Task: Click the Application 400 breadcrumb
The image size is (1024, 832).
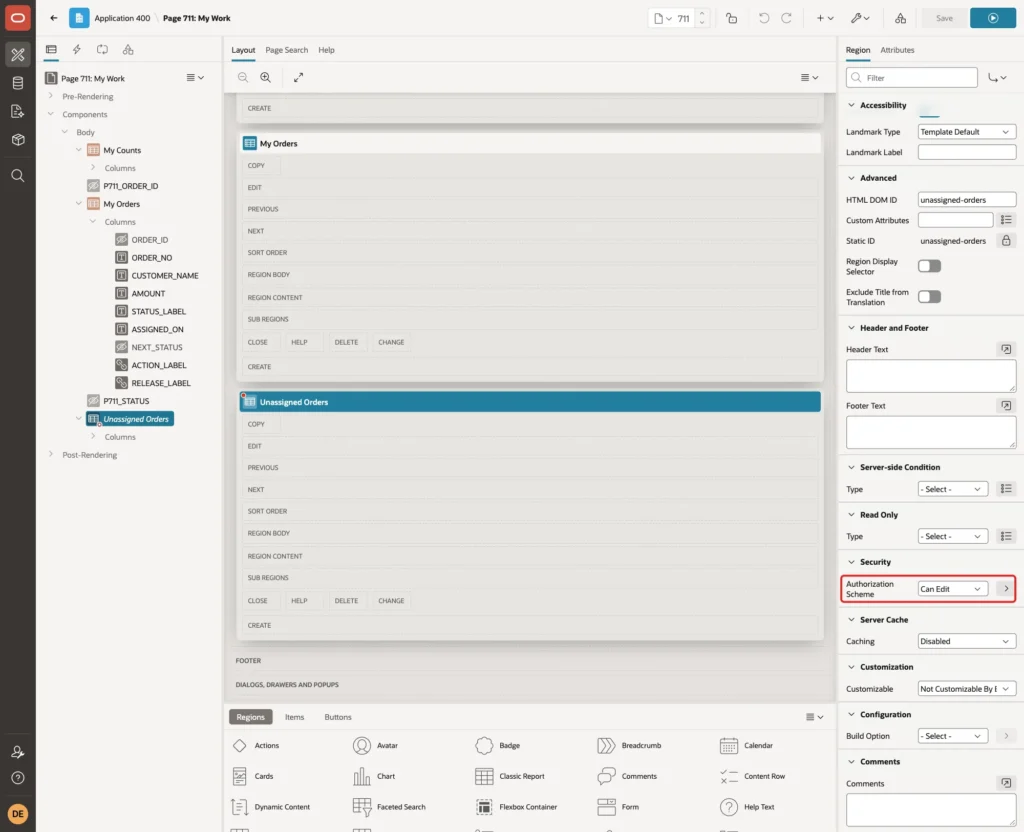Action: point(122,18)
